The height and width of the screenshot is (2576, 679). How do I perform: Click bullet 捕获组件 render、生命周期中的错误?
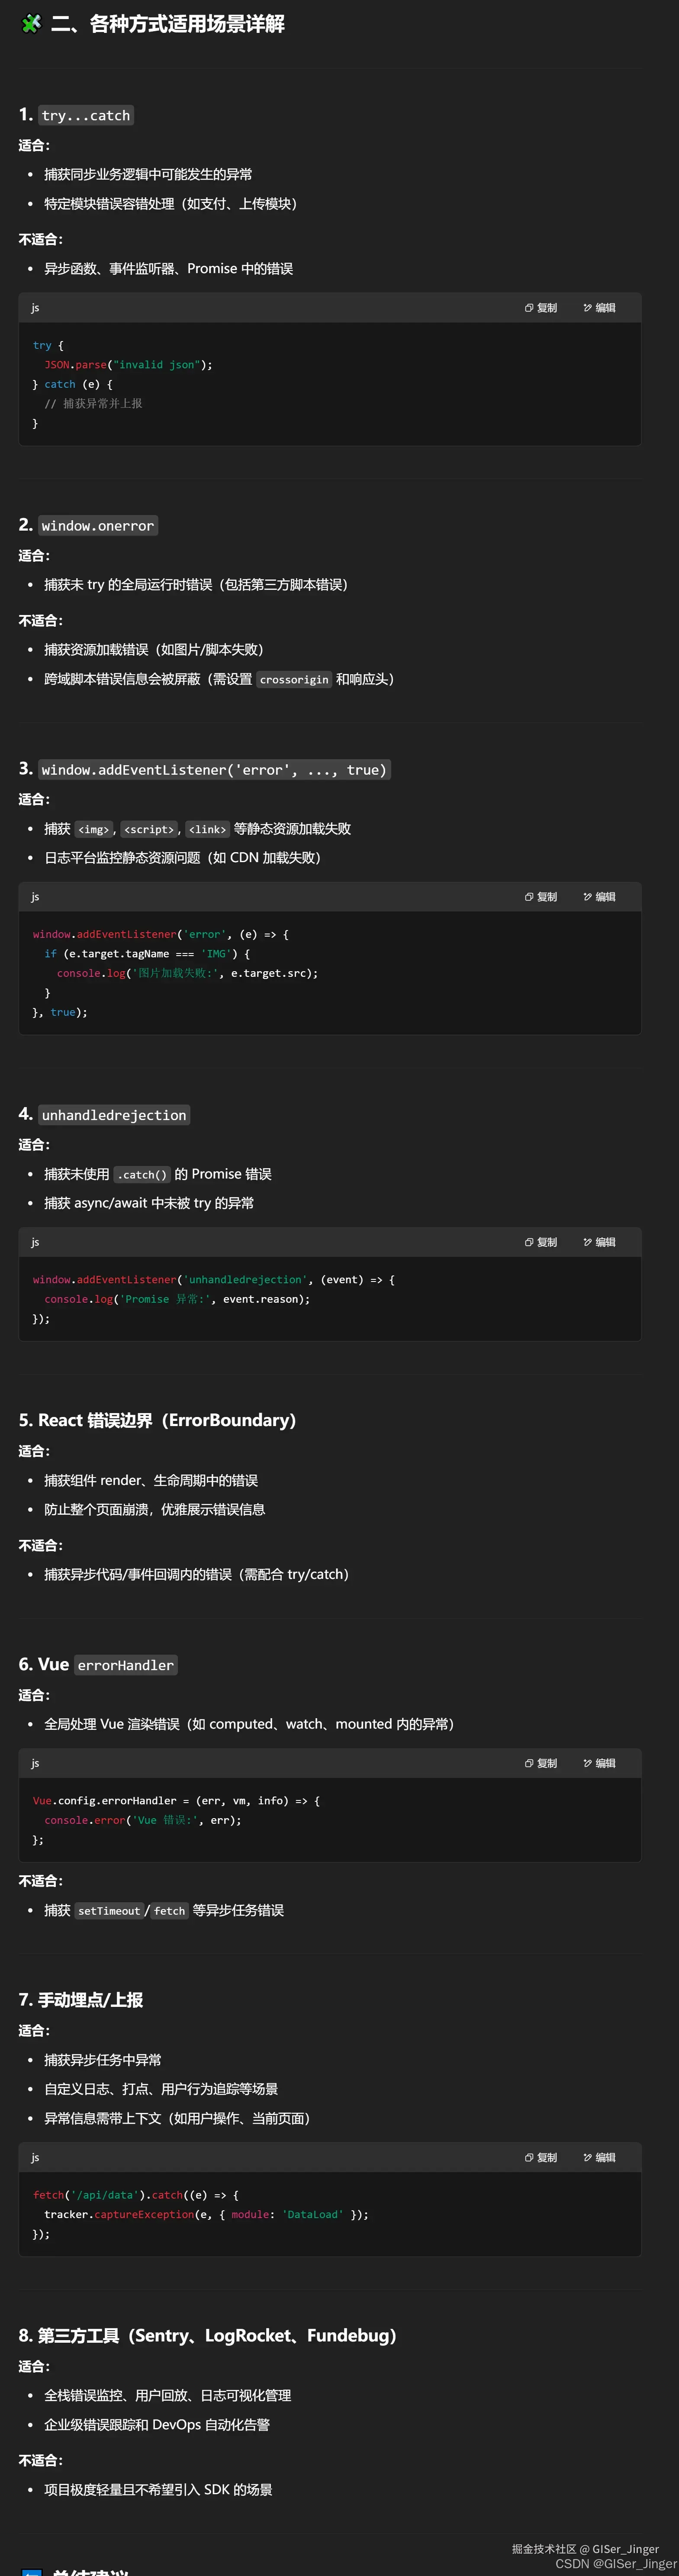point(151,1481)
